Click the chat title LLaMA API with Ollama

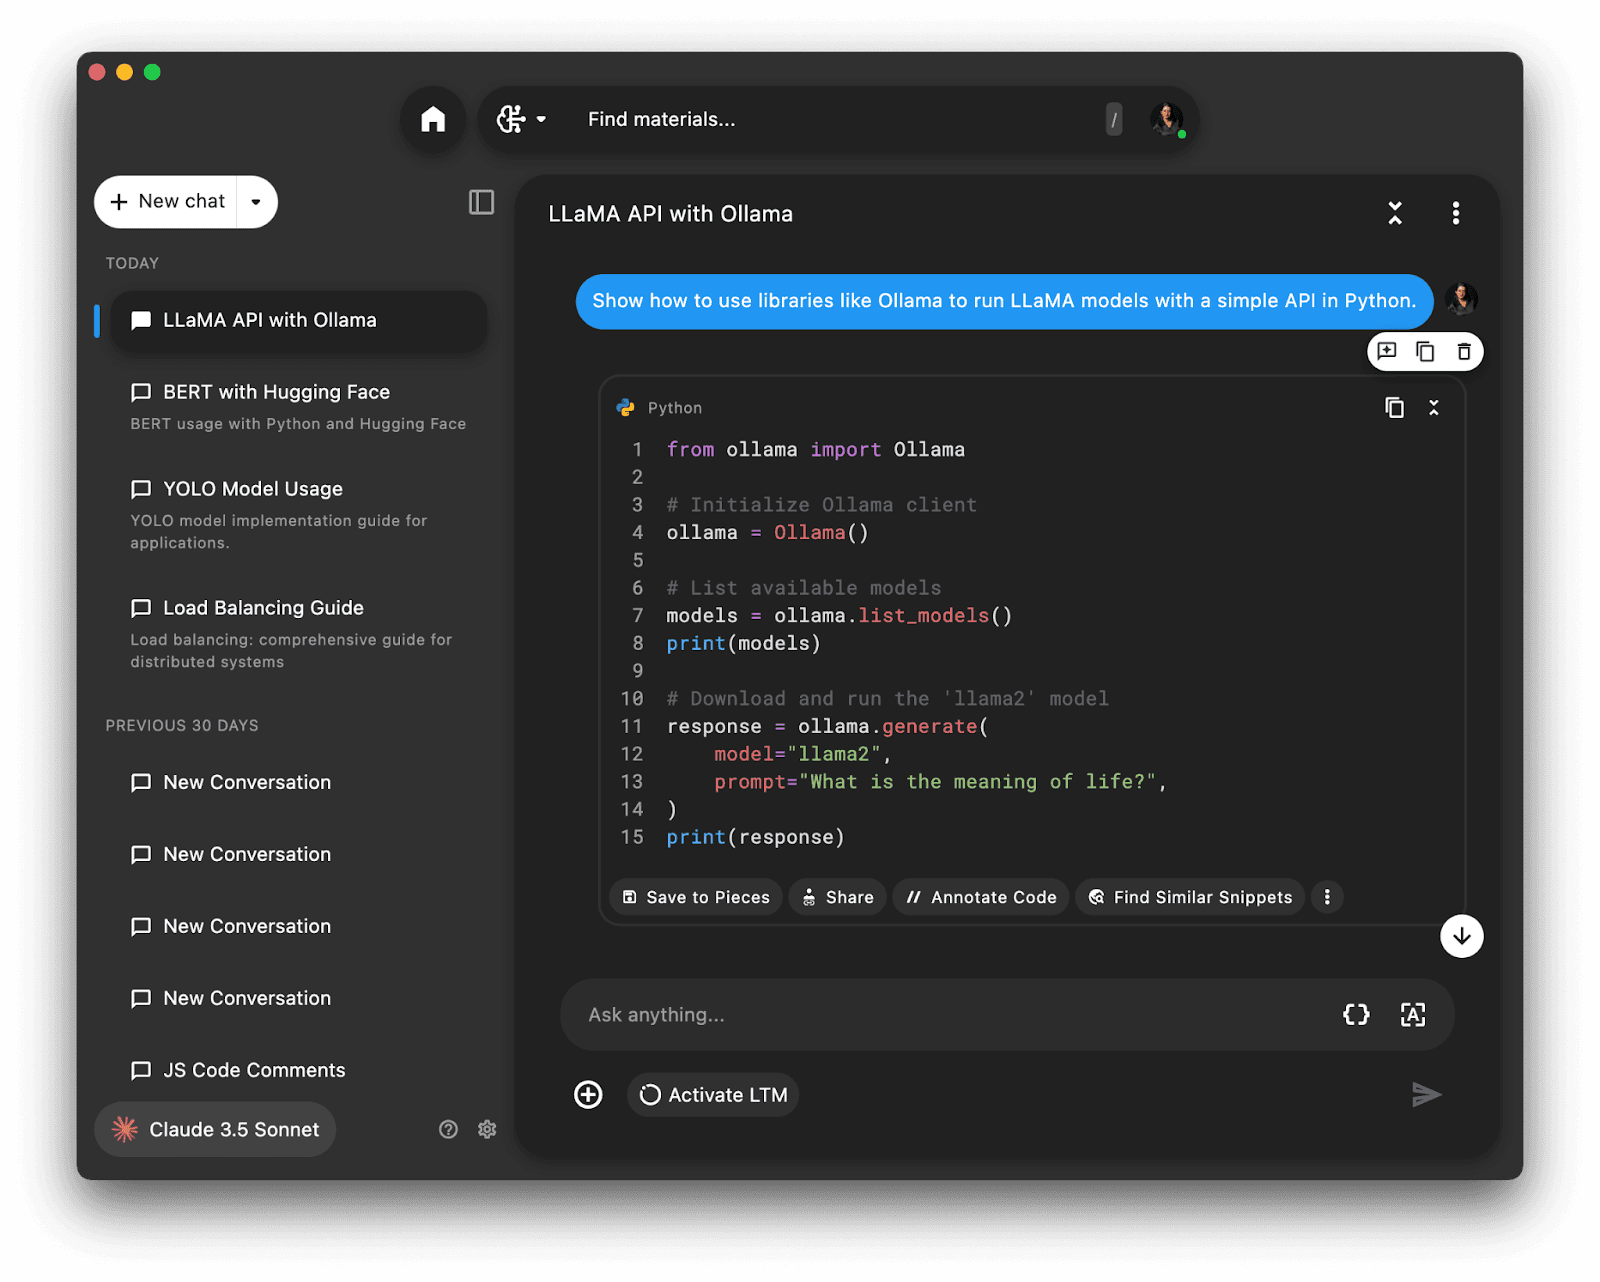(x=670, y=214)
